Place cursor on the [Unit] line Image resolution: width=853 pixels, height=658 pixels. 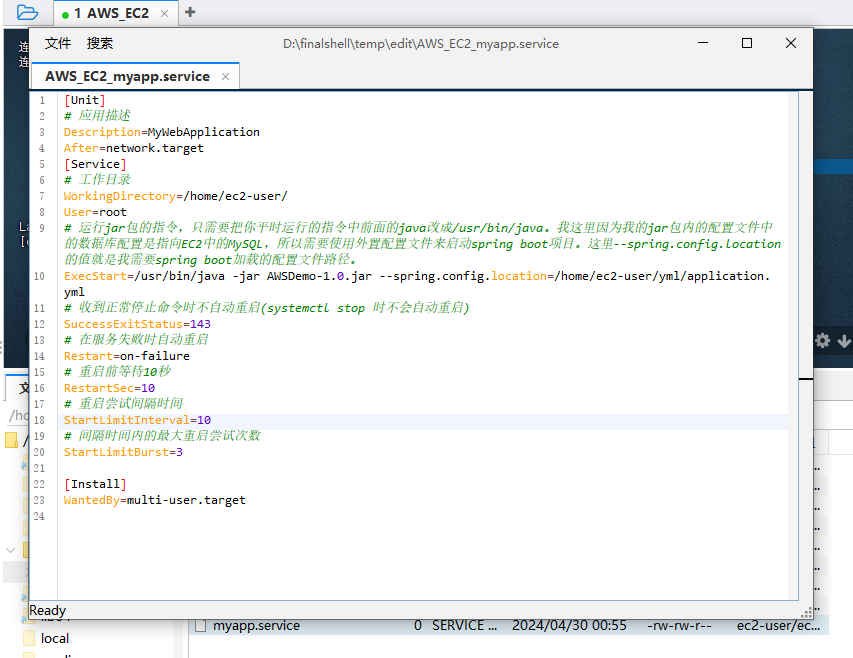tap(85, 100)
